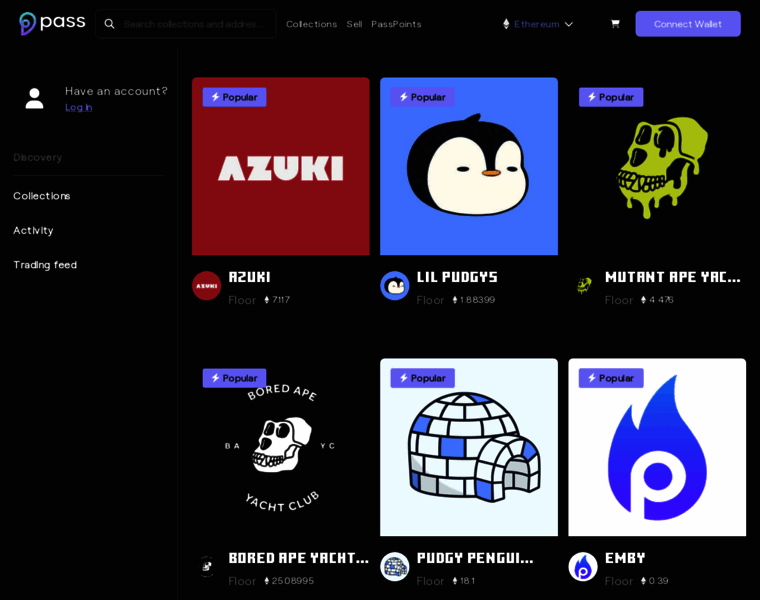Click Azuki floor price 7.117

277,300
